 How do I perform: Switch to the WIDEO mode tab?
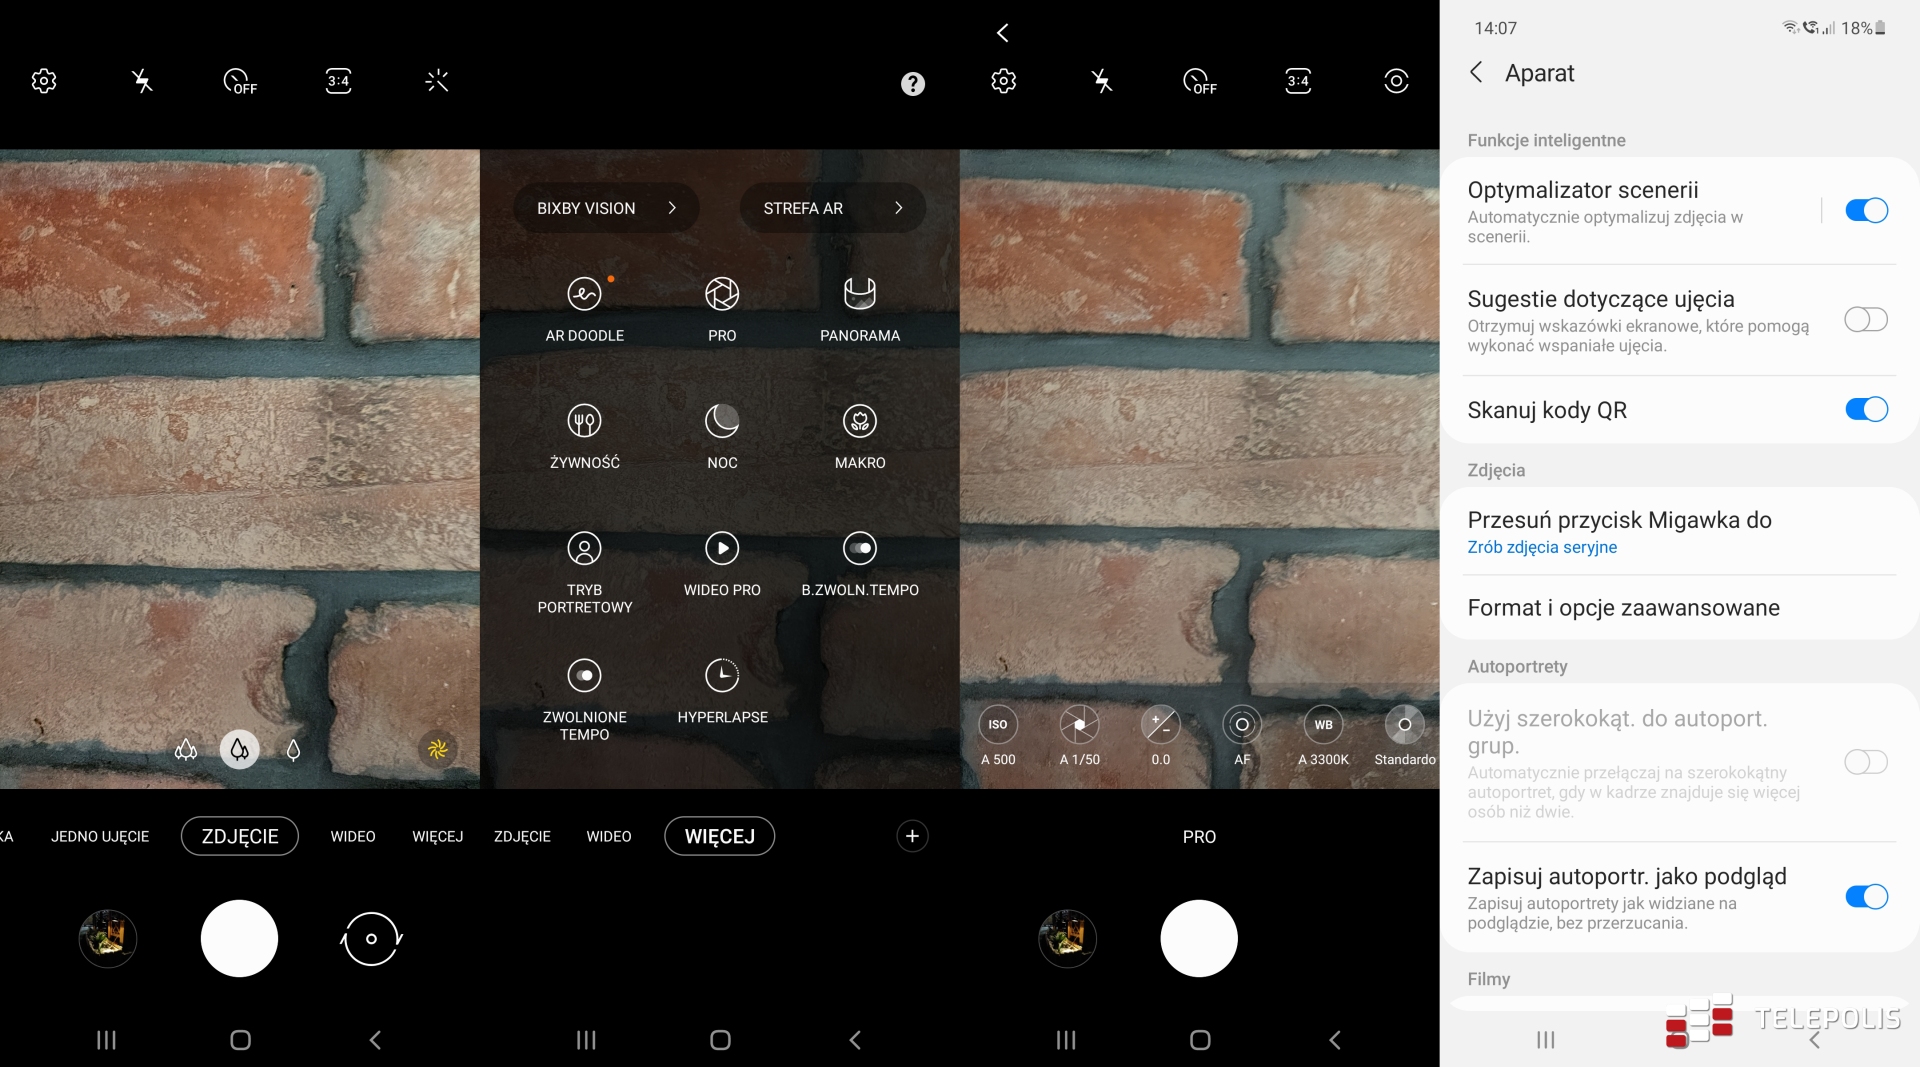(352, 837)
